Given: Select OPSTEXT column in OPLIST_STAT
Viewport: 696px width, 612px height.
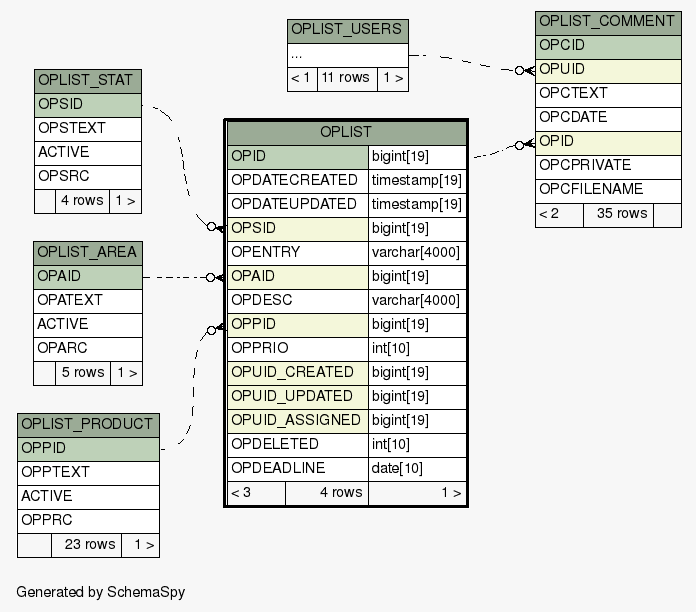Looking at the screenshot, I should pos(87,128).
